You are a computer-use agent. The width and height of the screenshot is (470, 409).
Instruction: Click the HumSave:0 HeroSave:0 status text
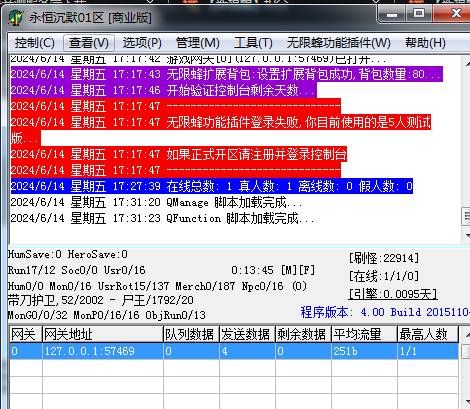[x=68, y=255]
